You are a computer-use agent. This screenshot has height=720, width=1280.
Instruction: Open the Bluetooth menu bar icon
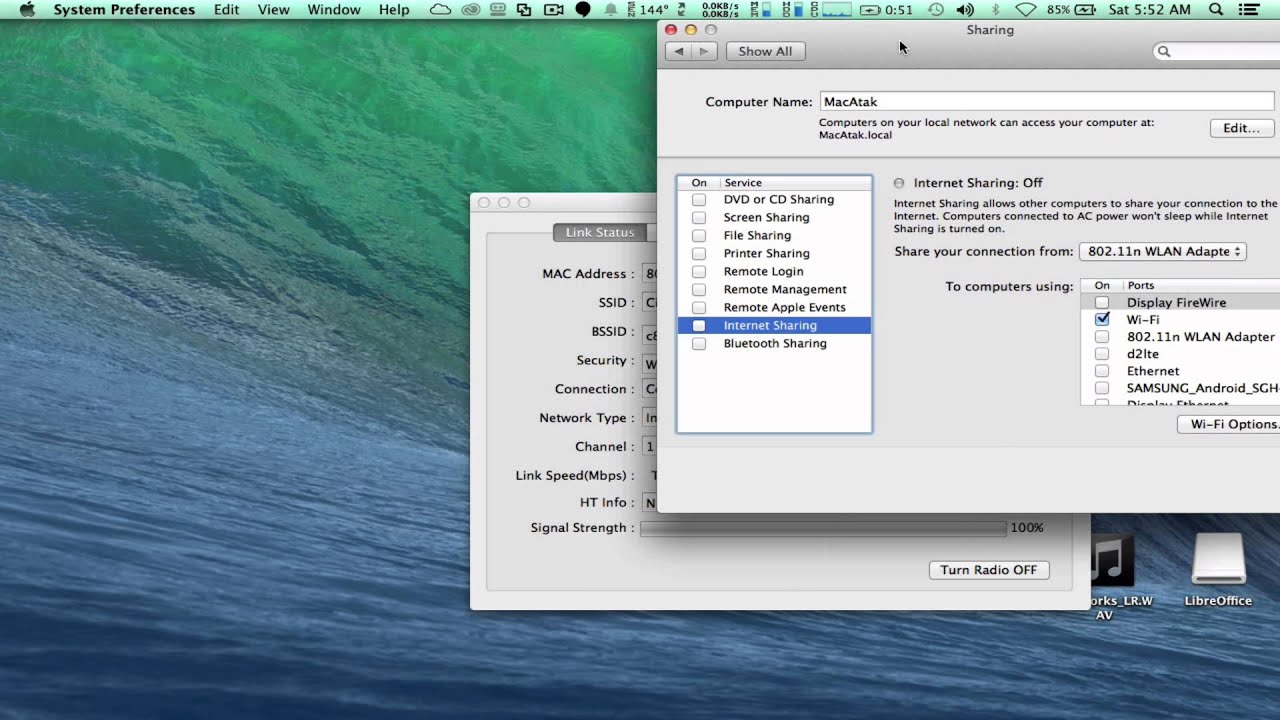point(995,9)
